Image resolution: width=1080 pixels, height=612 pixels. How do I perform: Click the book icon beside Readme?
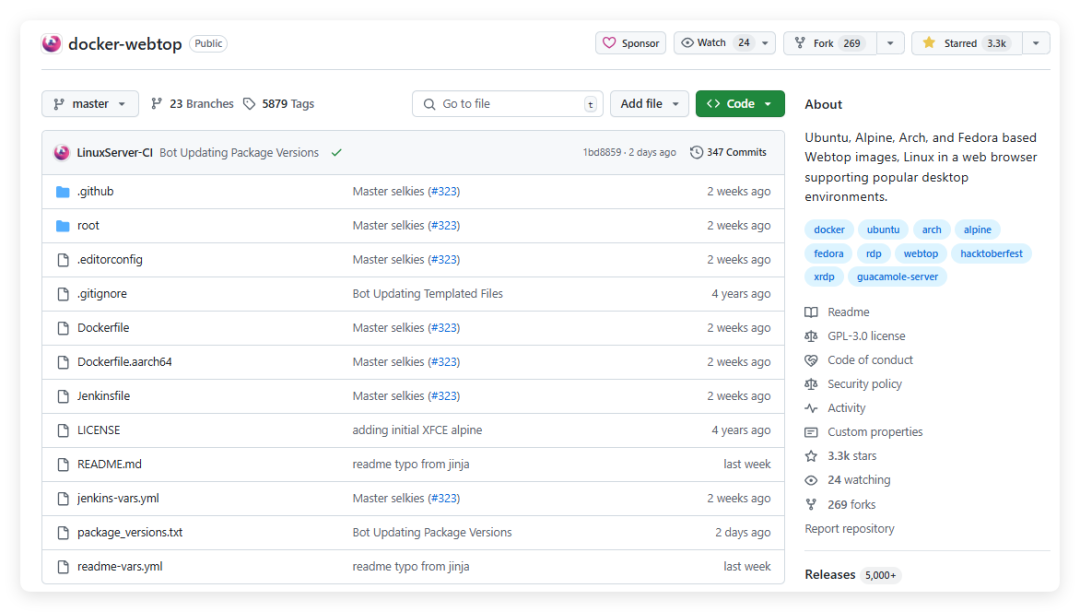tap(811, 313)
